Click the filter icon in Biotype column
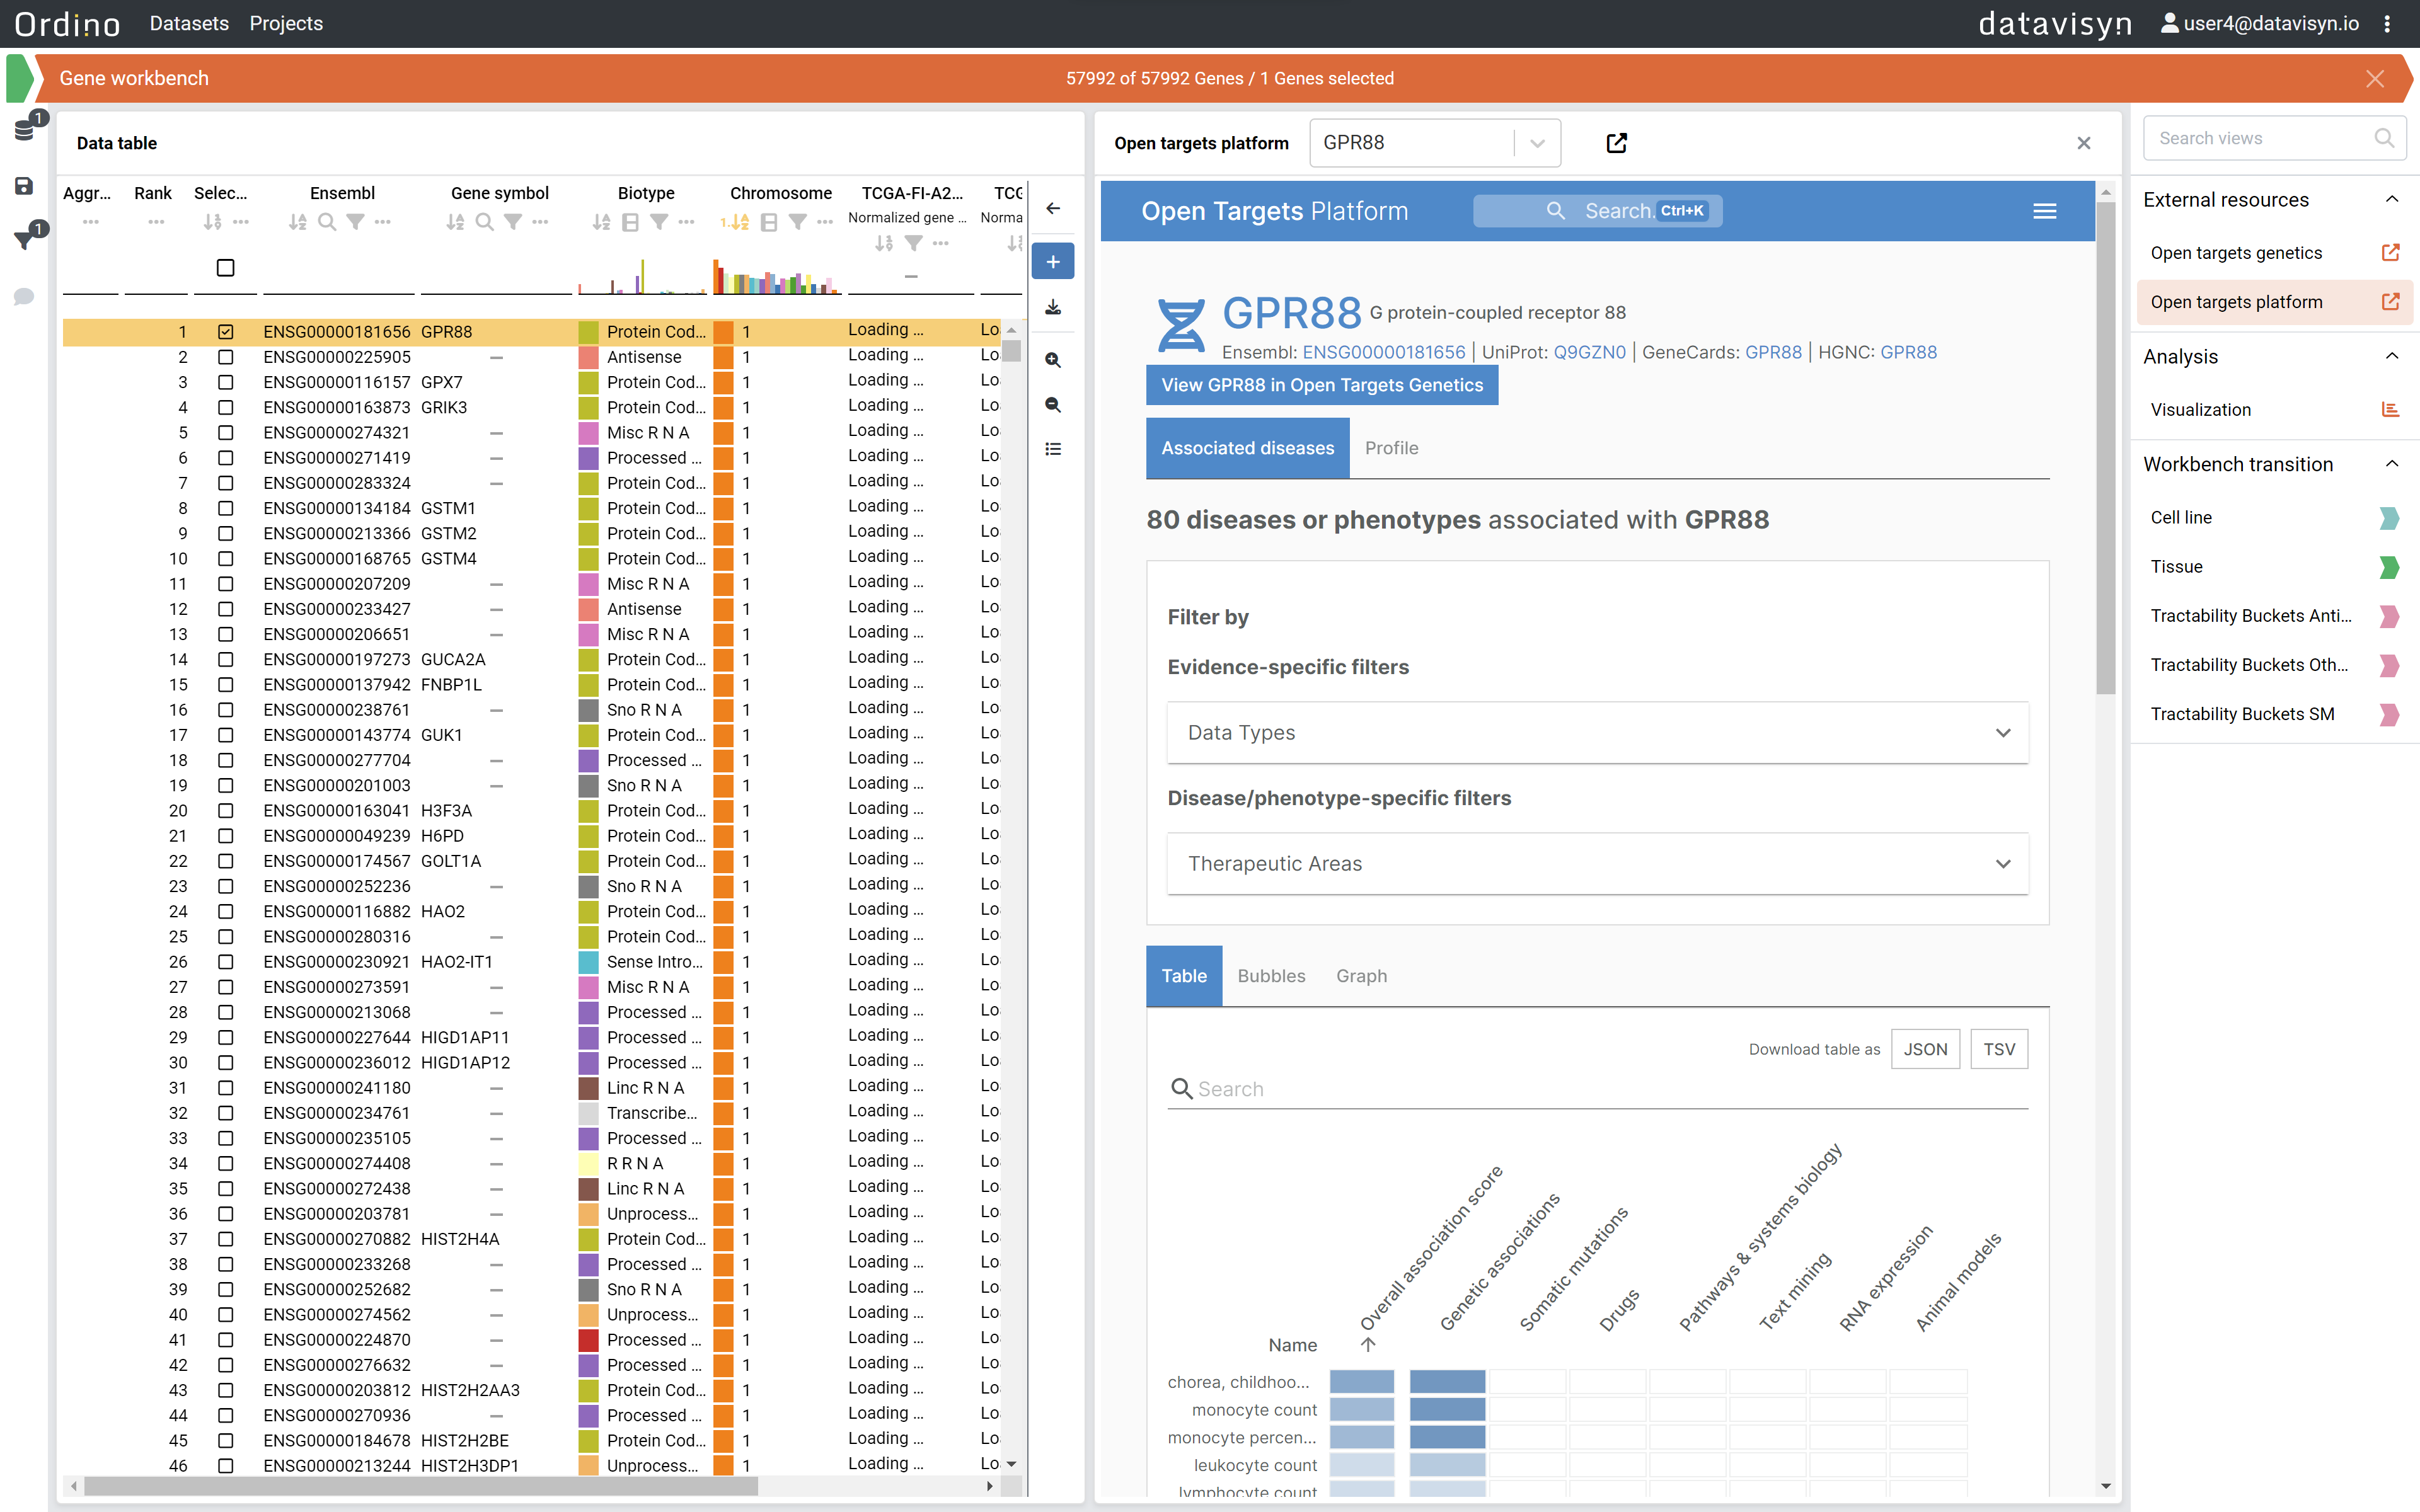Viewport: 2420px width, 1512px height. tap(659, 222)
